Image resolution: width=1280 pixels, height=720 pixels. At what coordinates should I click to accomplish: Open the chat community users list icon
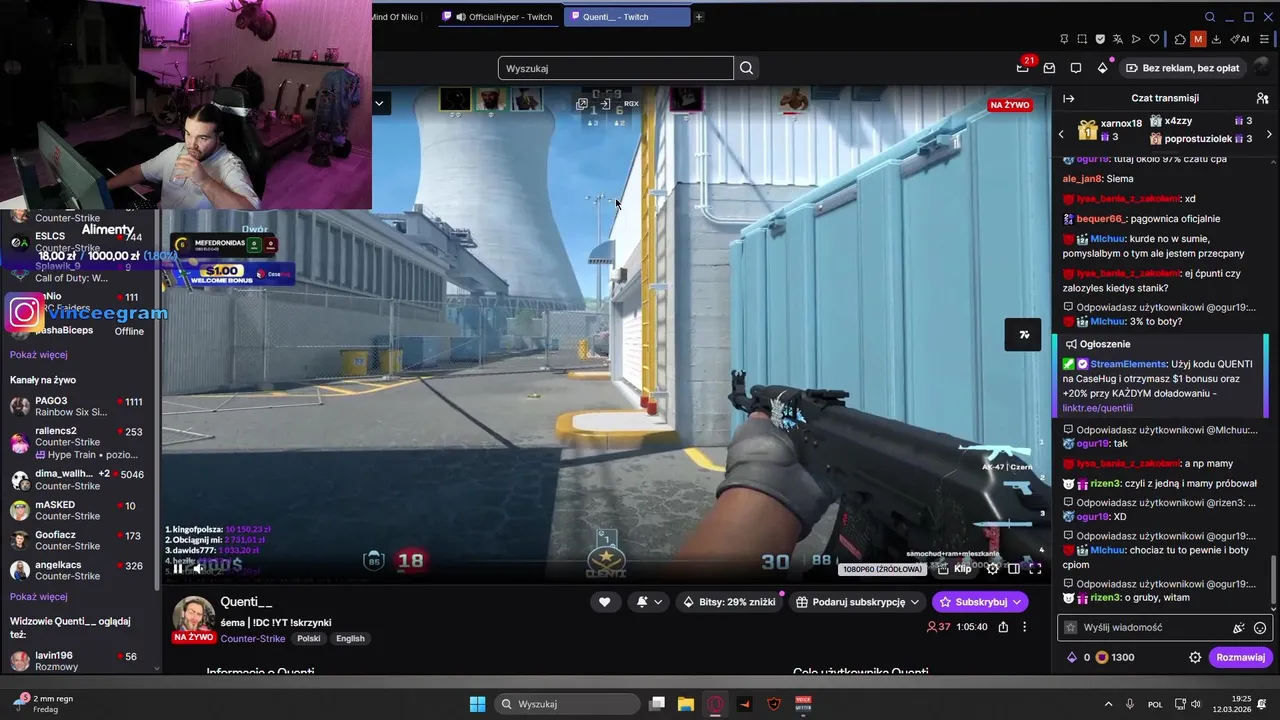pos(1263,98)
